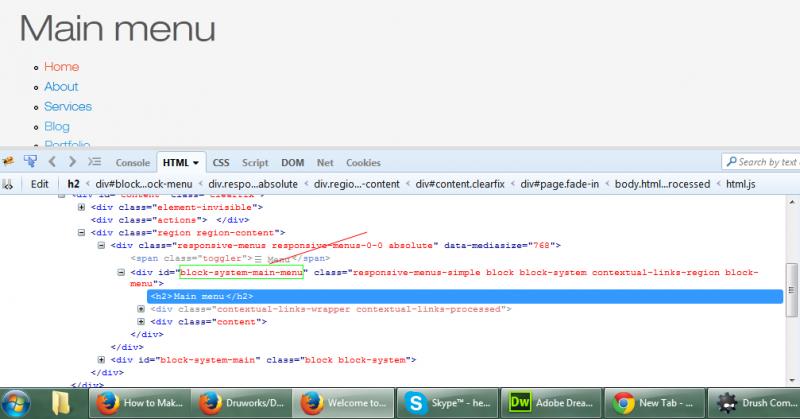Click the Edit button
The height and width of the screenshot is (419, 800).
tap(39, 184)
